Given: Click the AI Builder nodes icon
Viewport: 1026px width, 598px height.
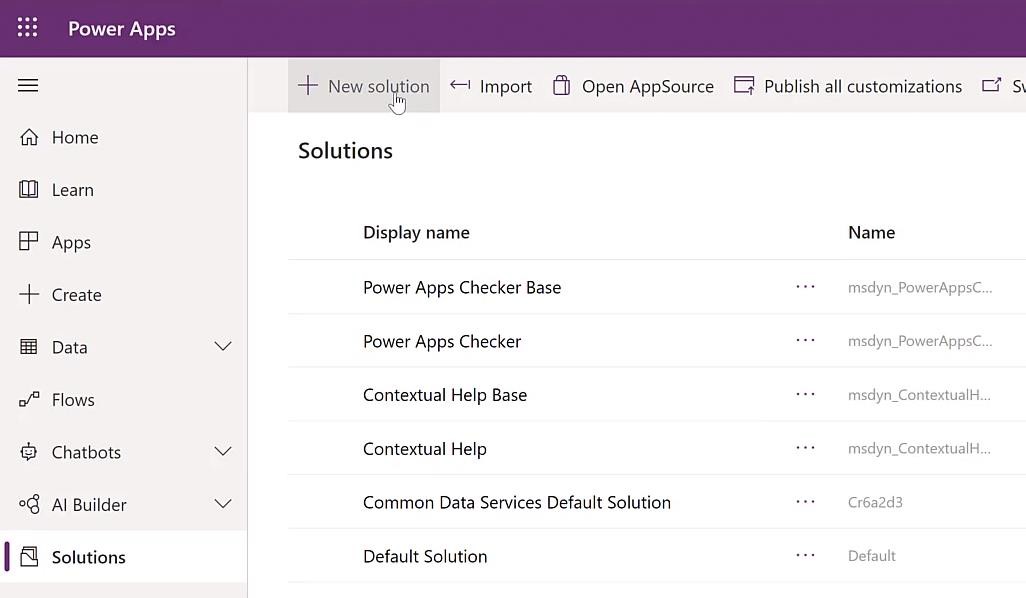Looking at the screenshot, I should (29, 504).
